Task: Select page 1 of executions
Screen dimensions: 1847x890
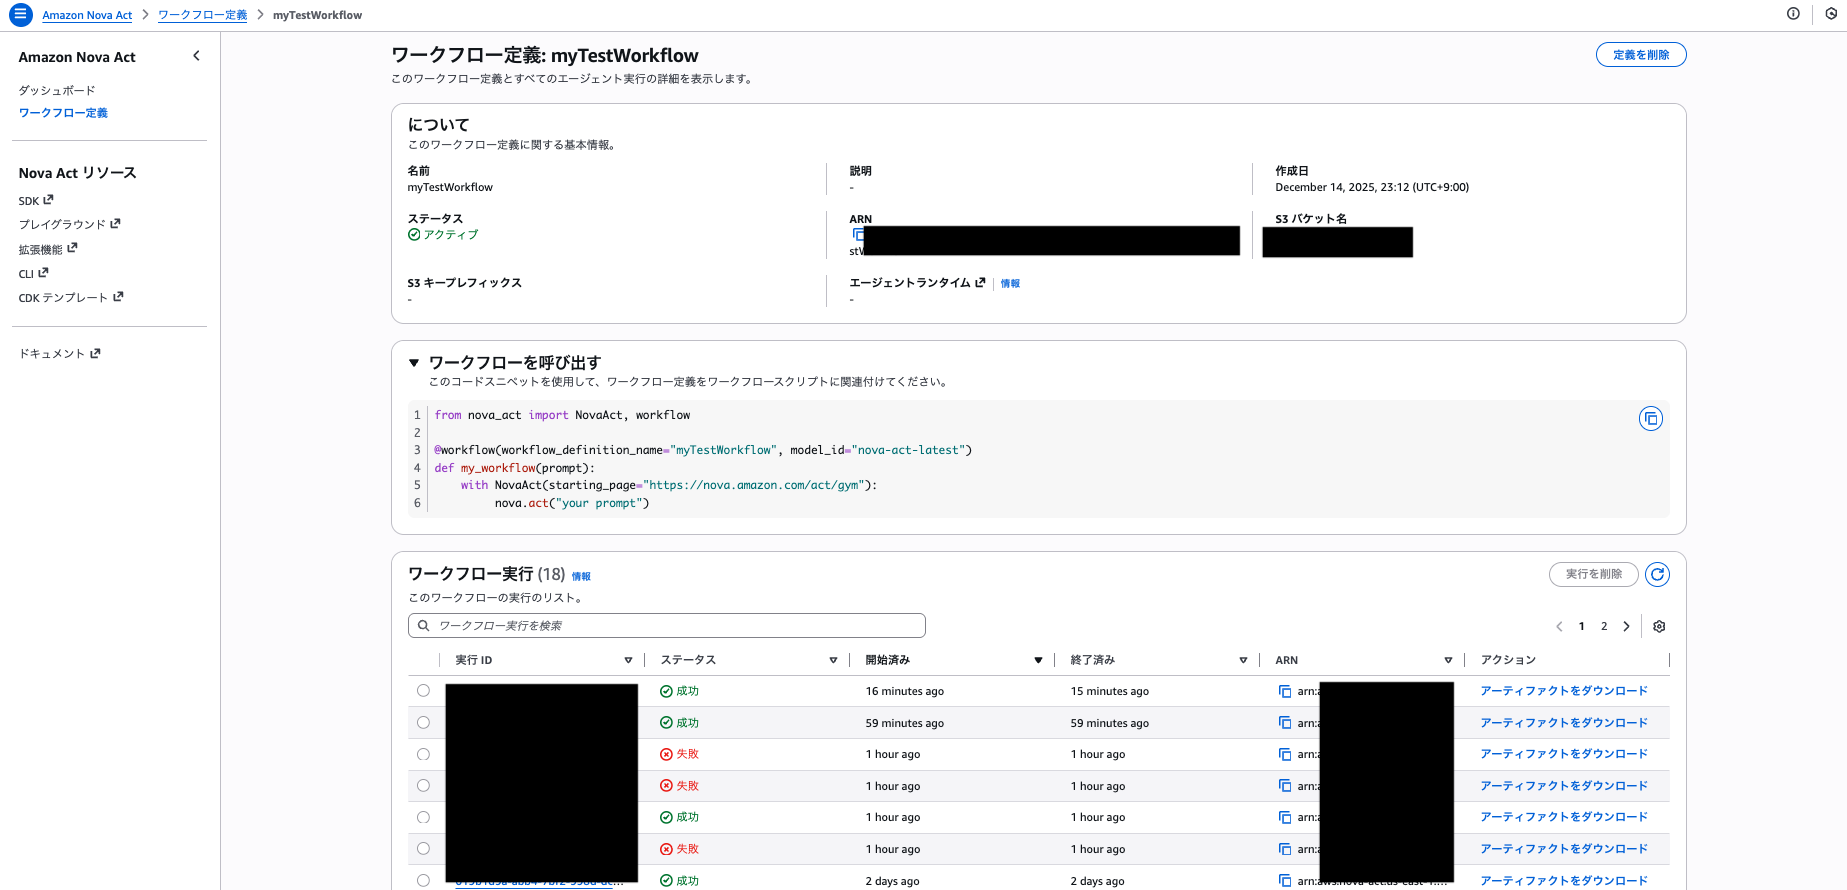Action: coord(1581,626)
